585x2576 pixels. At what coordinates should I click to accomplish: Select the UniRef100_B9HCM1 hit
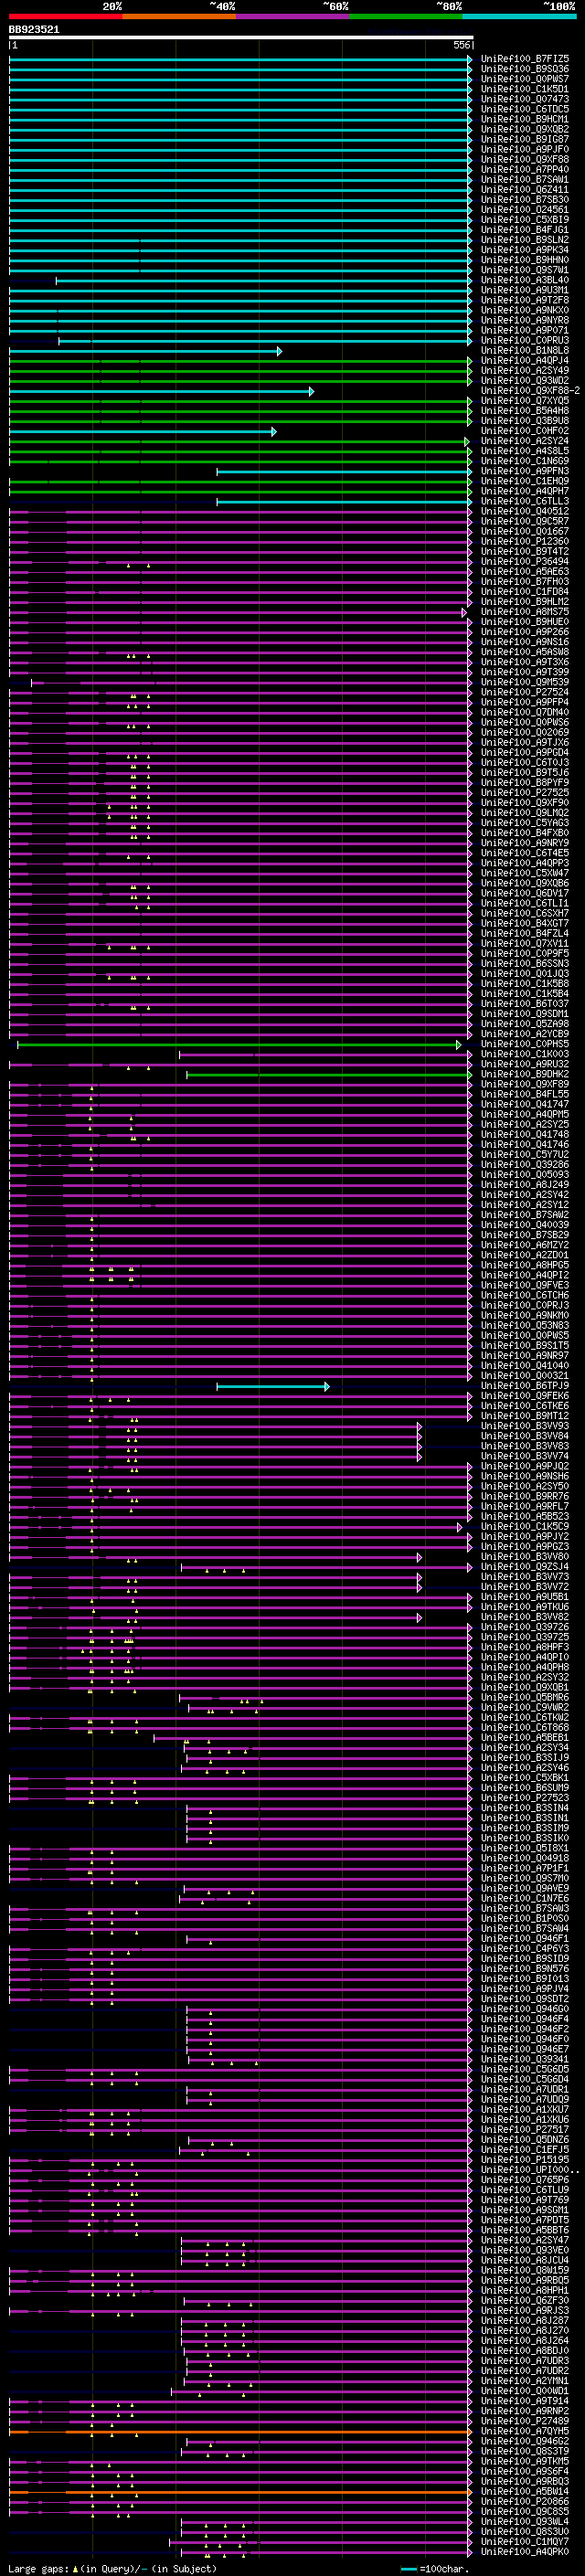[x=525, y=119]
